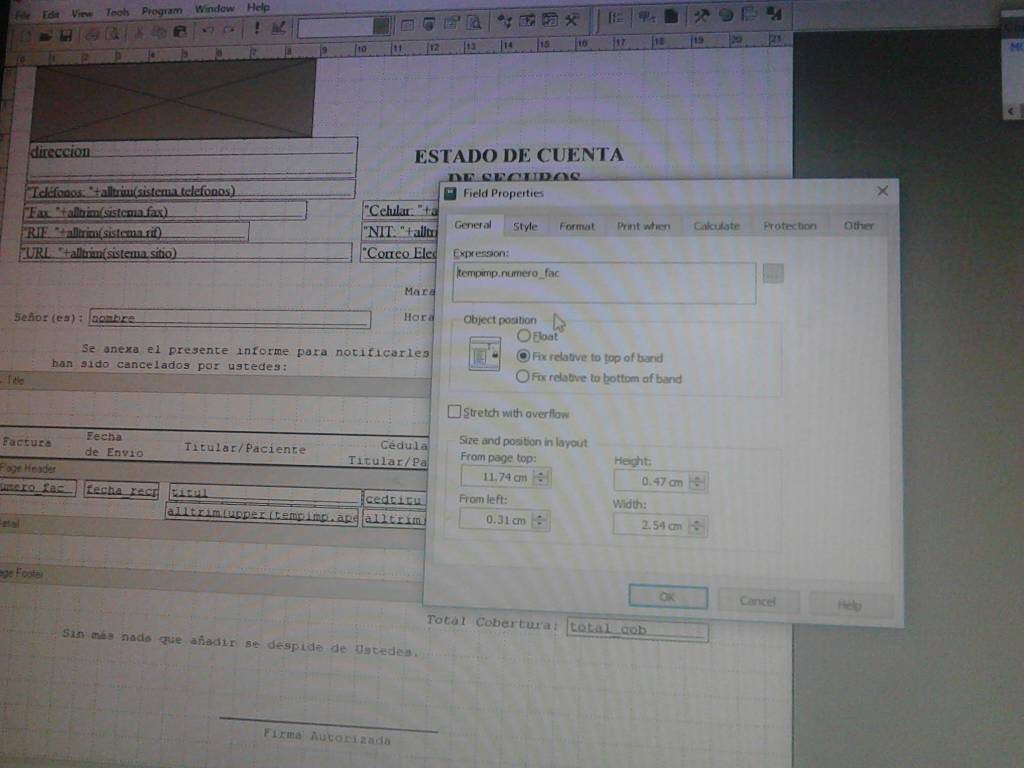Select Fix relative to bottom of band
Viewport: 1024px width, 768px height.
pos(522,377)
